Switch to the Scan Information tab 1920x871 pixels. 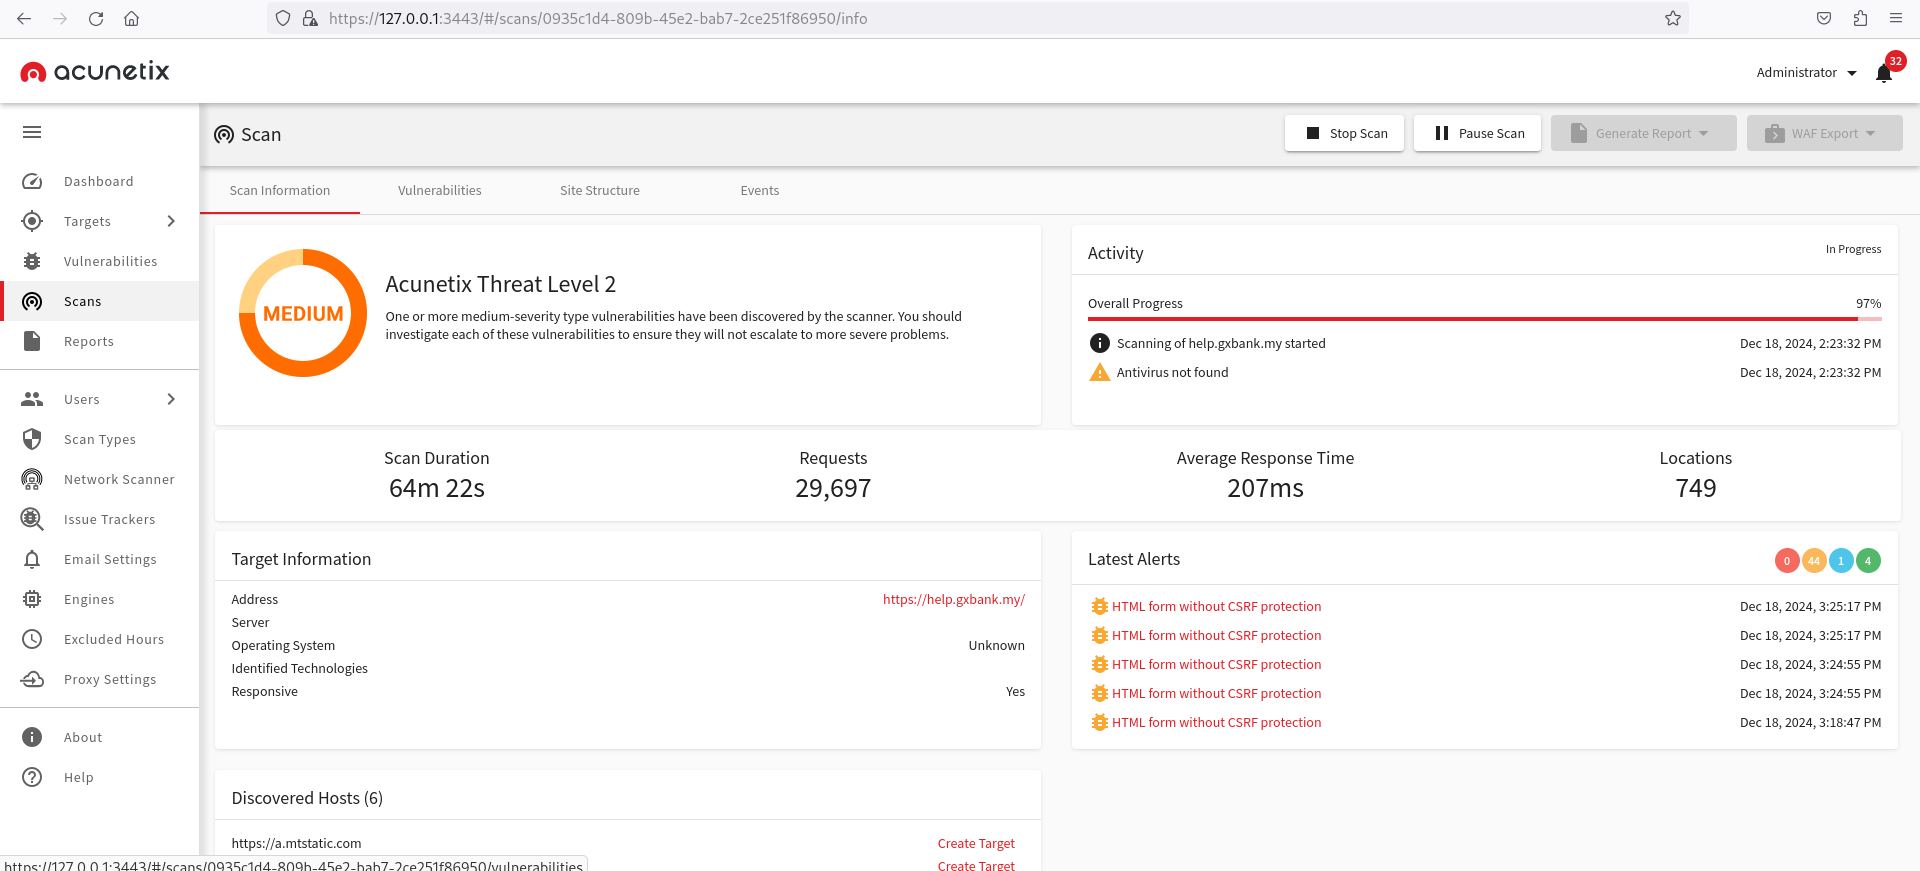(x=280, y=190)
